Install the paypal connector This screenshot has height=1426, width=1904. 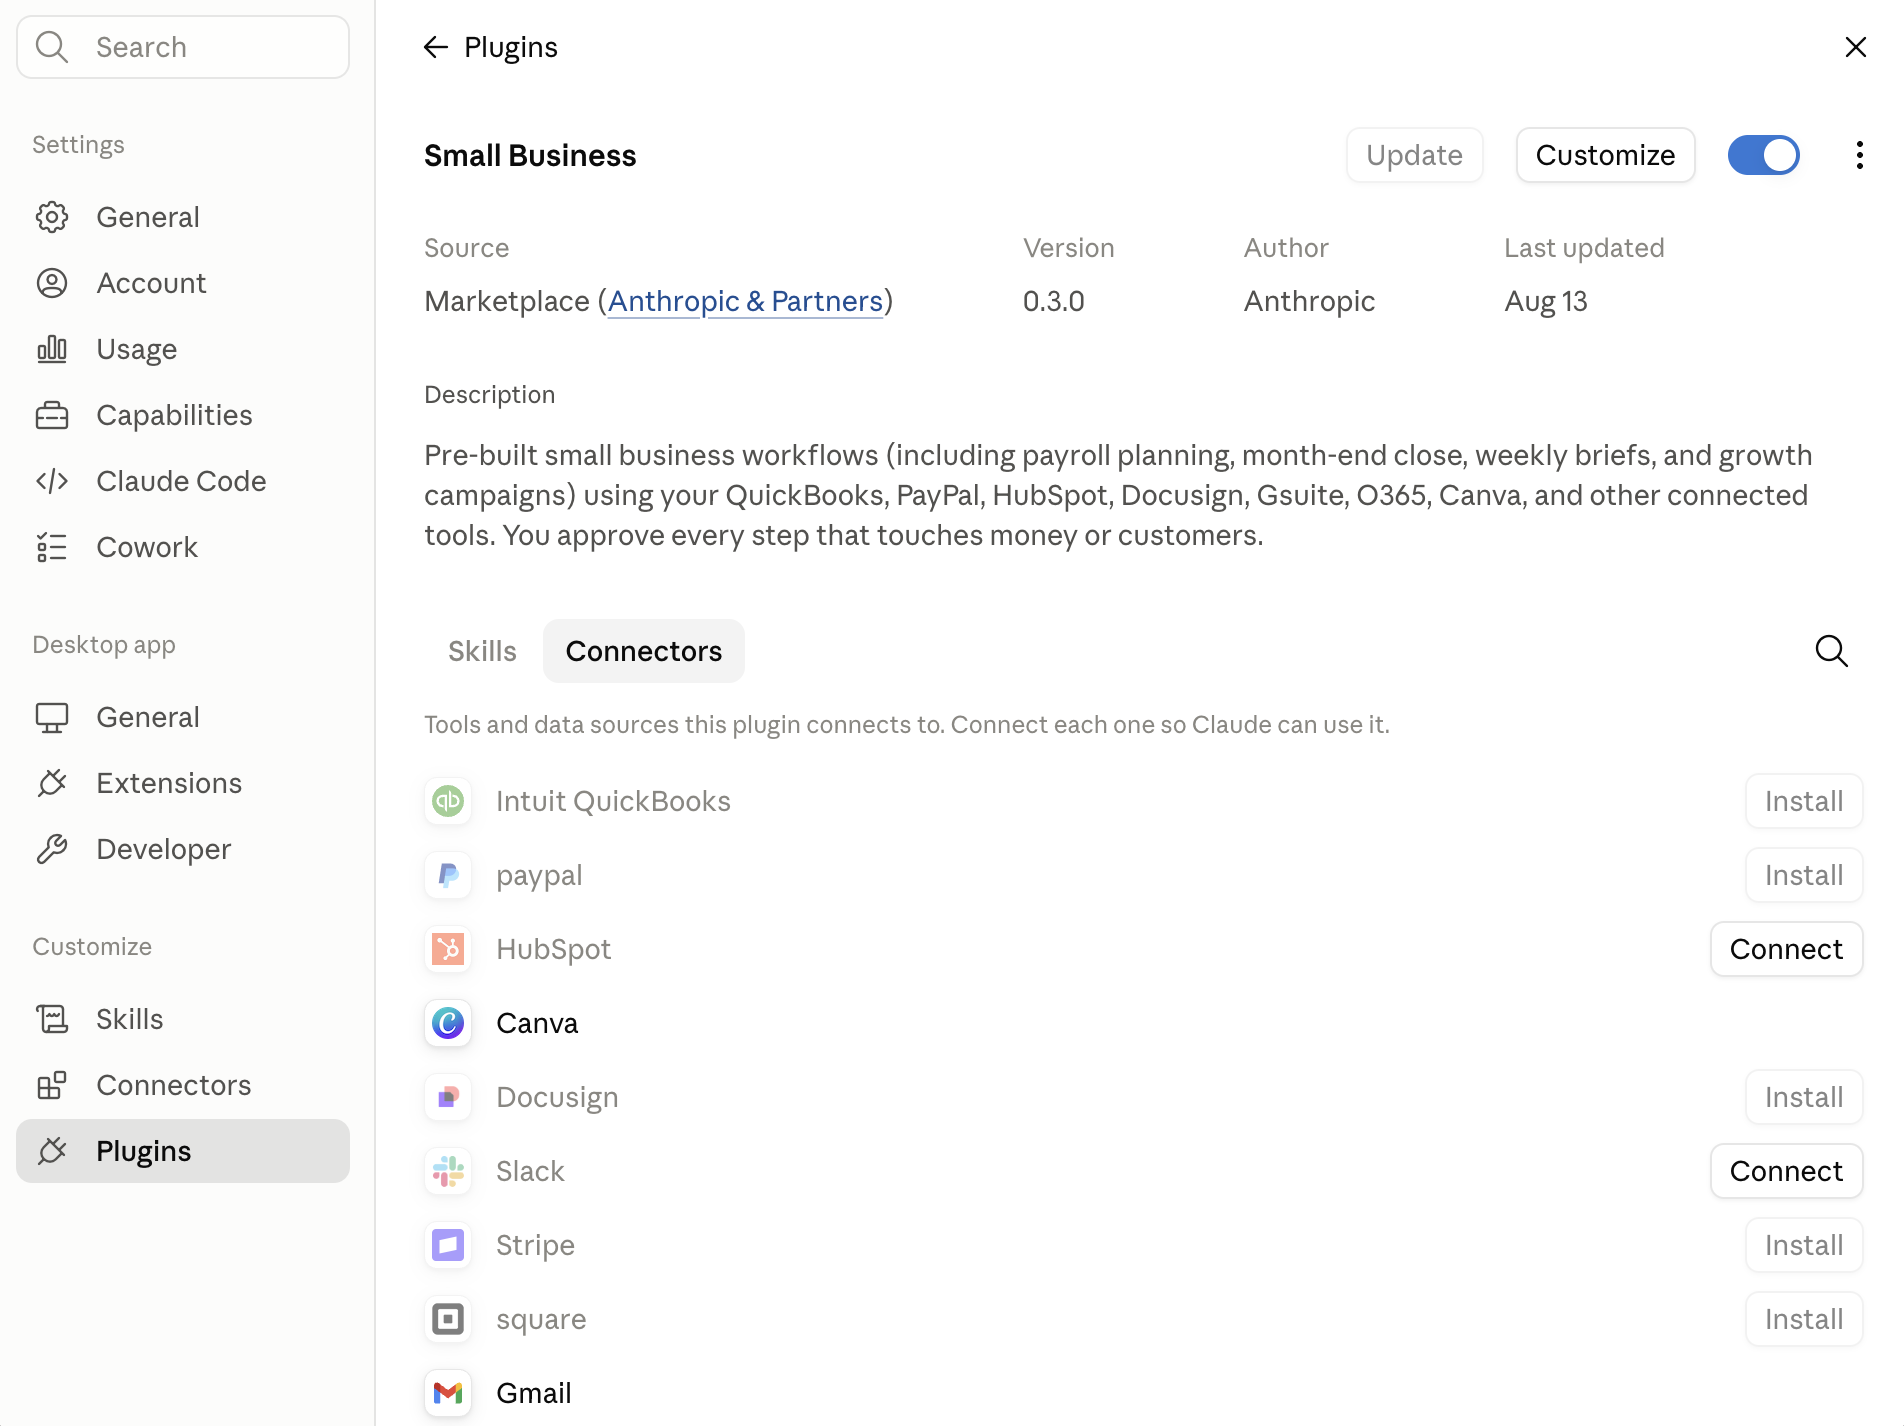(x=1804, y=875)
